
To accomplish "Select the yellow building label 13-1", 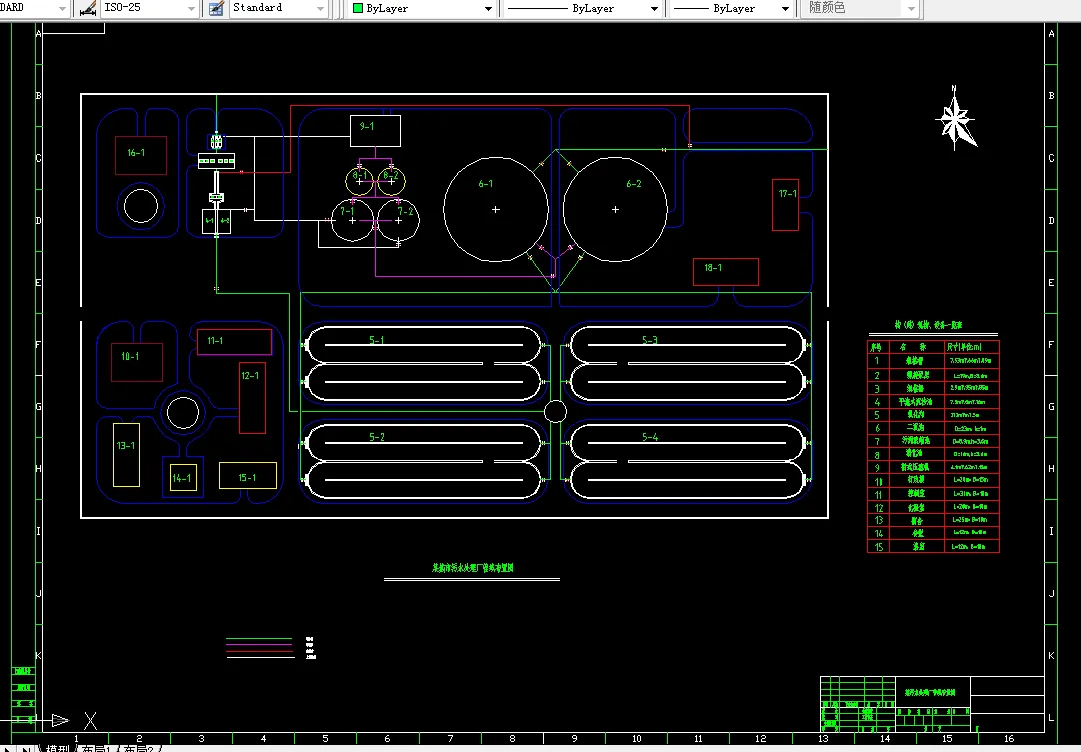I will (125, 446).
